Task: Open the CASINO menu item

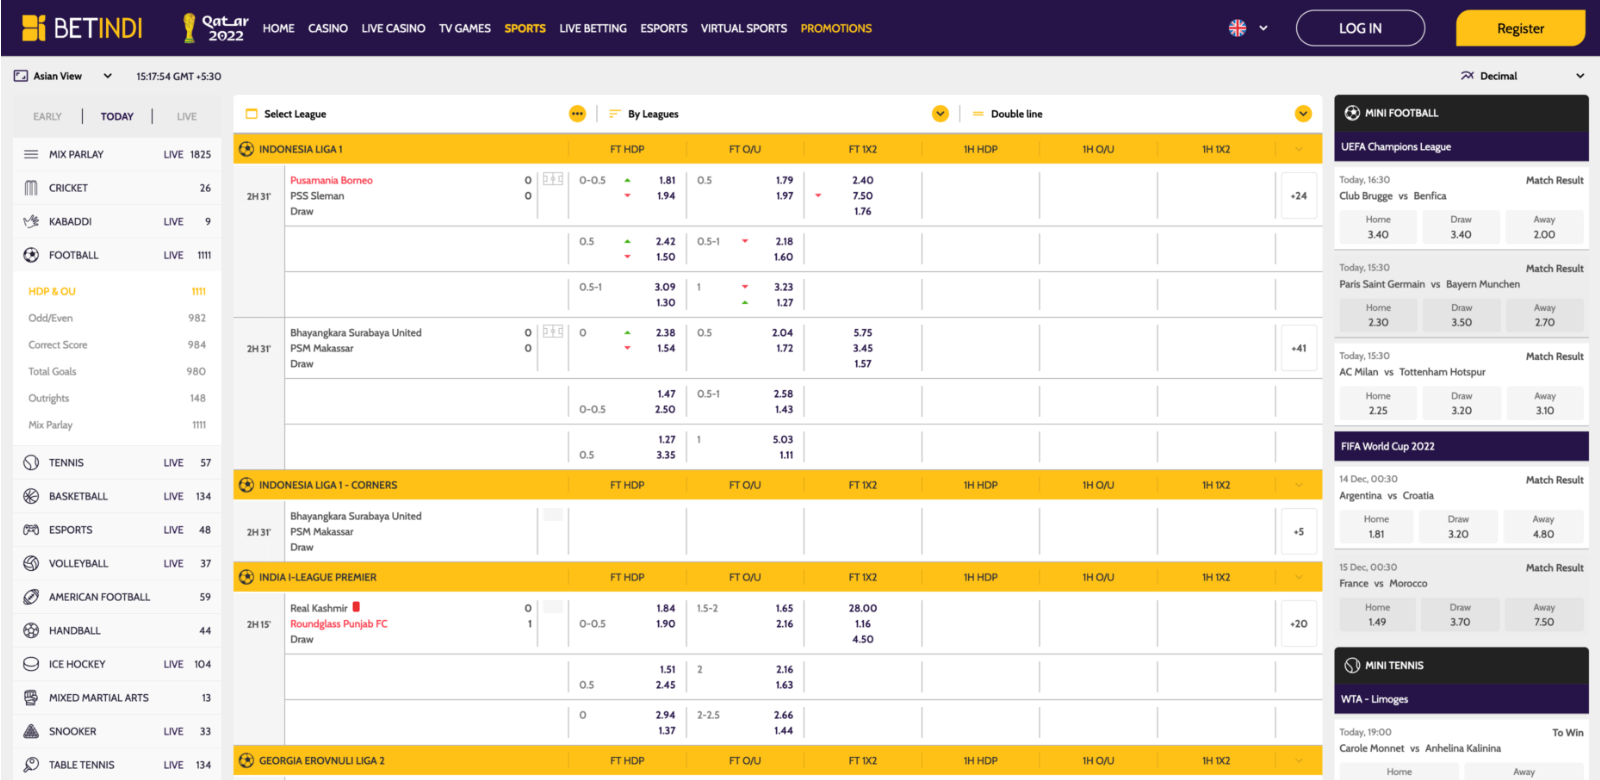Action: [328, 28]
